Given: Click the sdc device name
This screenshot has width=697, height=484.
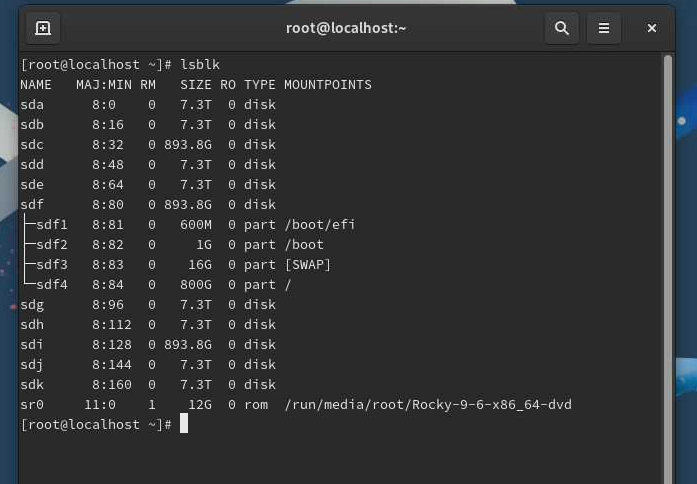Looking at the screenshot, I should coord(32,145).
